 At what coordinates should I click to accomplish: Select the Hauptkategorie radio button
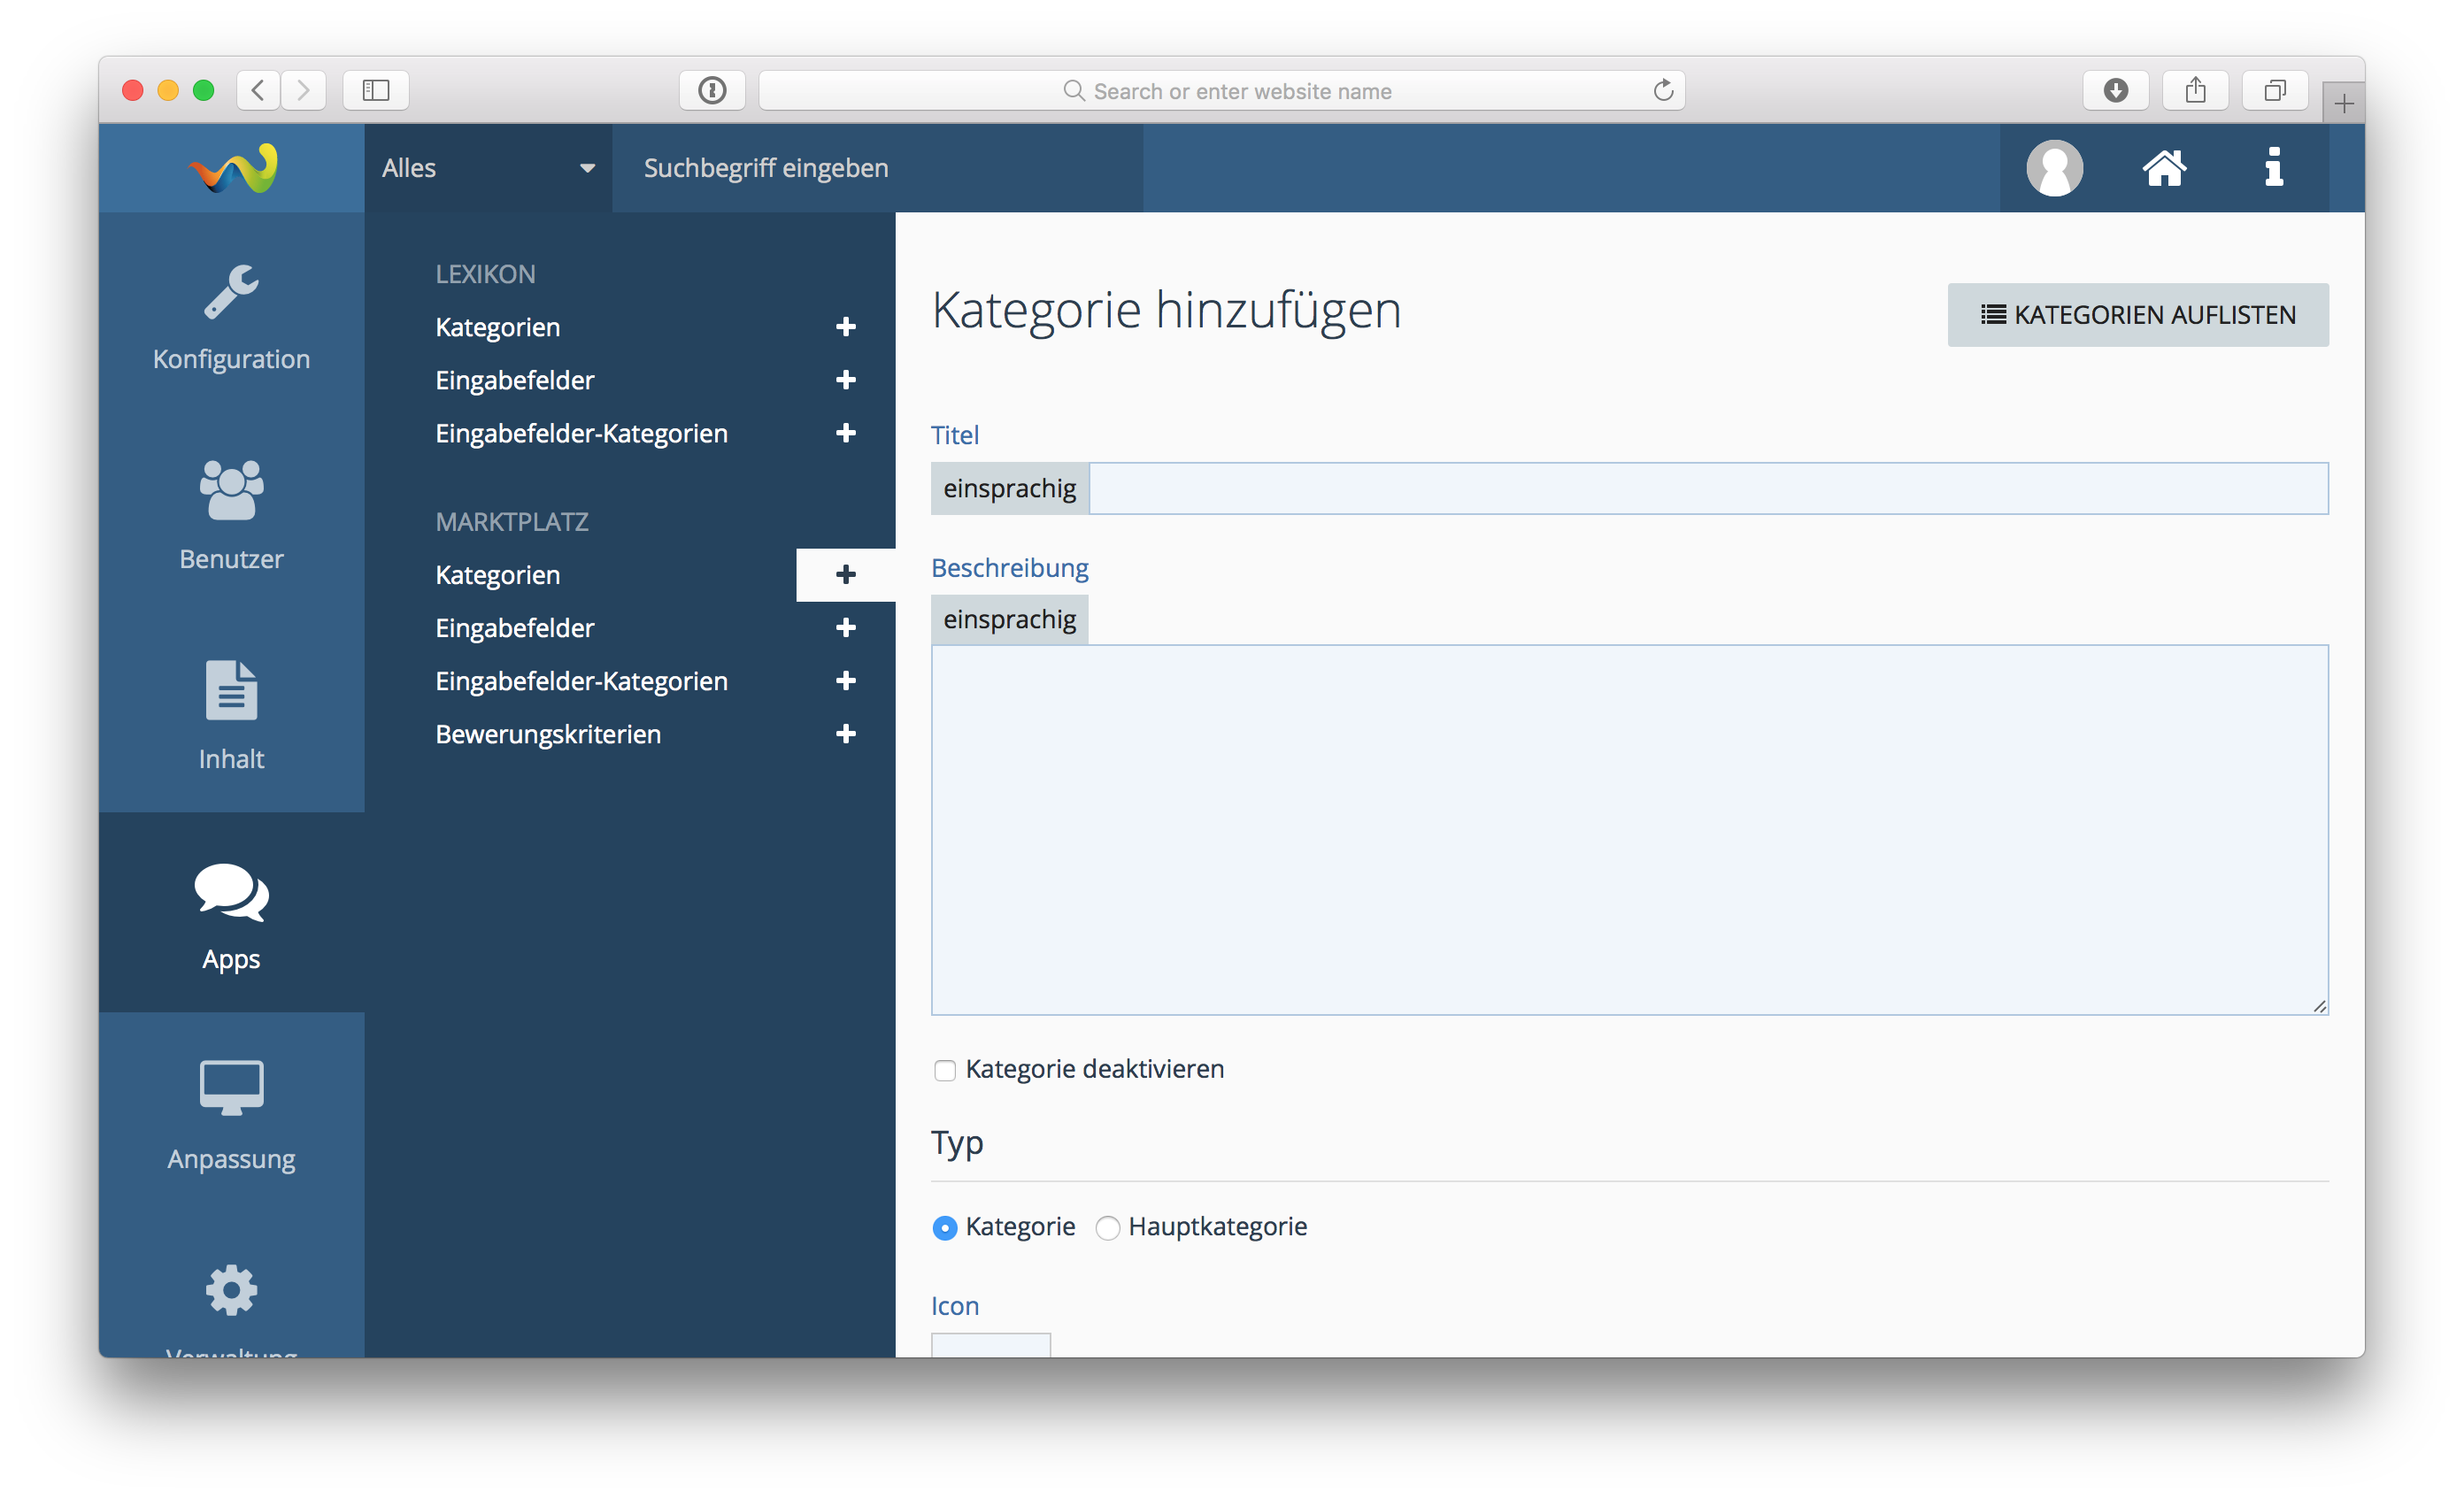tap(1107, 1227)
